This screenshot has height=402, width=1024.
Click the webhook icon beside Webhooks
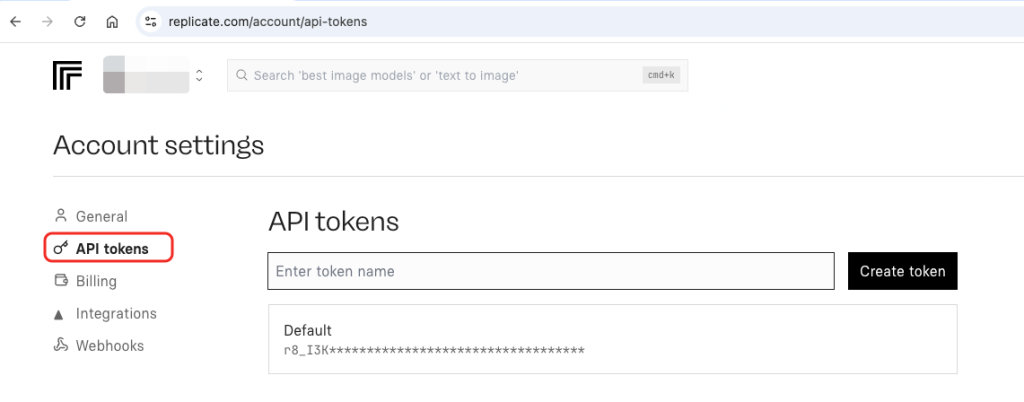pos(61,346)
